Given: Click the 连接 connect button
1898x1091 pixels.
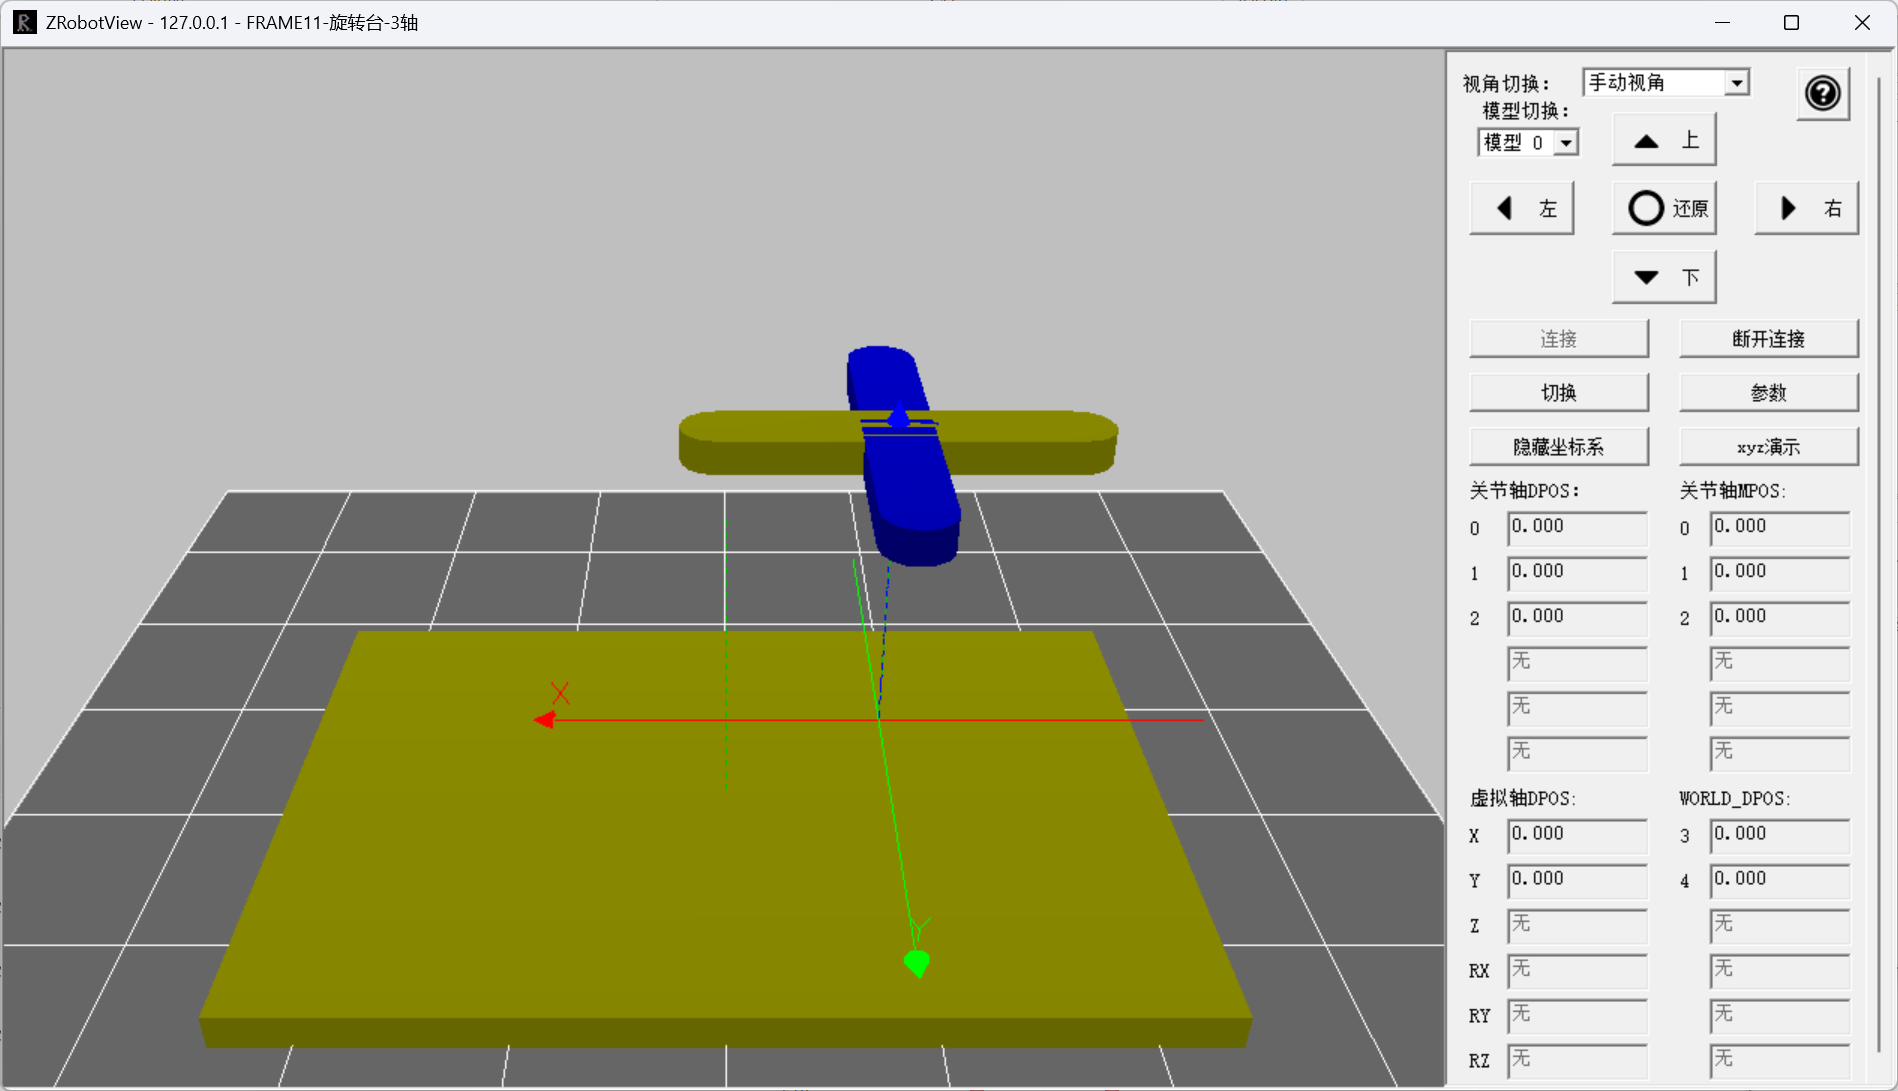Looking at the screenshot, I should (x=1558, y=338).
